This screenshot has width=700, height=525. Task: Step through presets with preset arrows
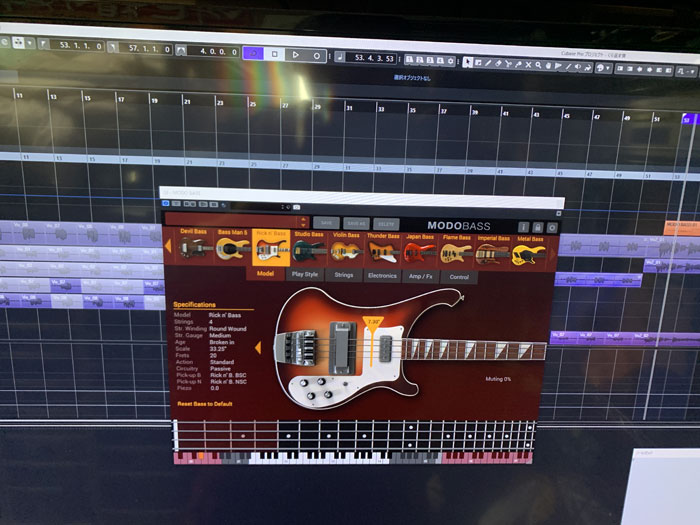pyautogui.click(x=304, y=221)
